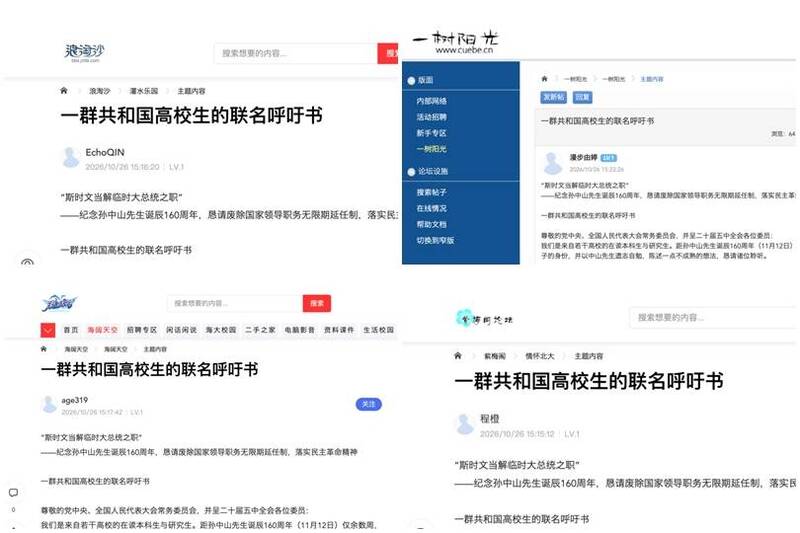
Task: Select highlighted 一树阳光 board in the sidebar
Action: tap(431, 148)
